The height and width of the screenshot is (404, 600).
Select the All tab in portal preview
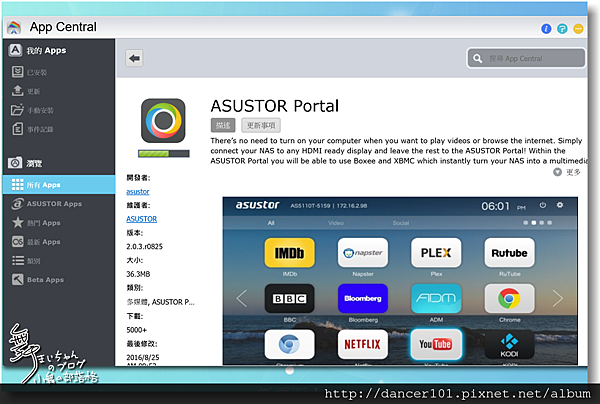[x=271, y=223]
